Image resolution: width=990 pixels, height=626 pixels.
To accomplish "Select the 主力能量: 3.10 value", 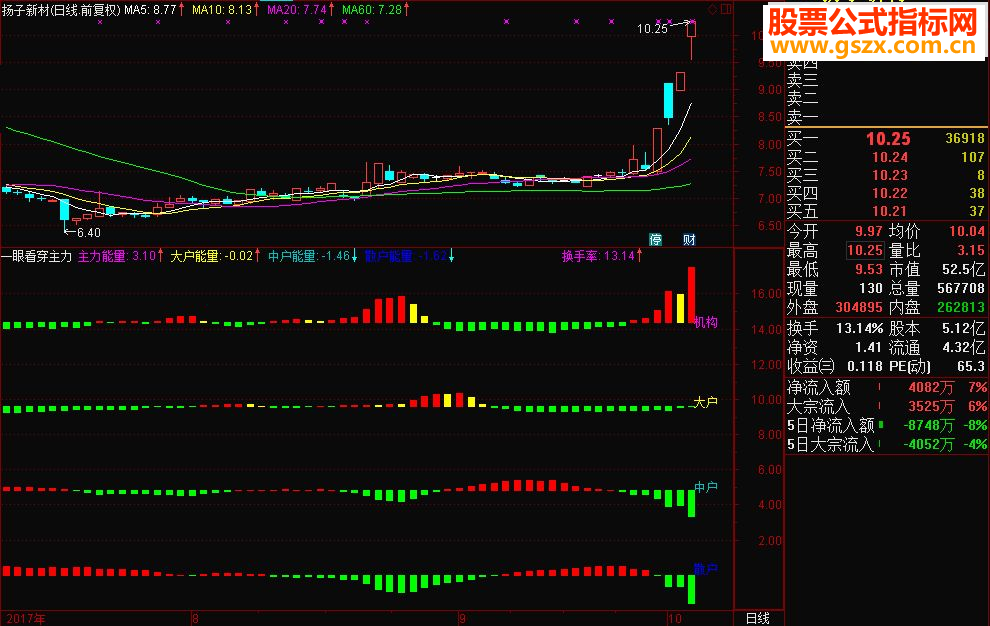I will point(120,256).
